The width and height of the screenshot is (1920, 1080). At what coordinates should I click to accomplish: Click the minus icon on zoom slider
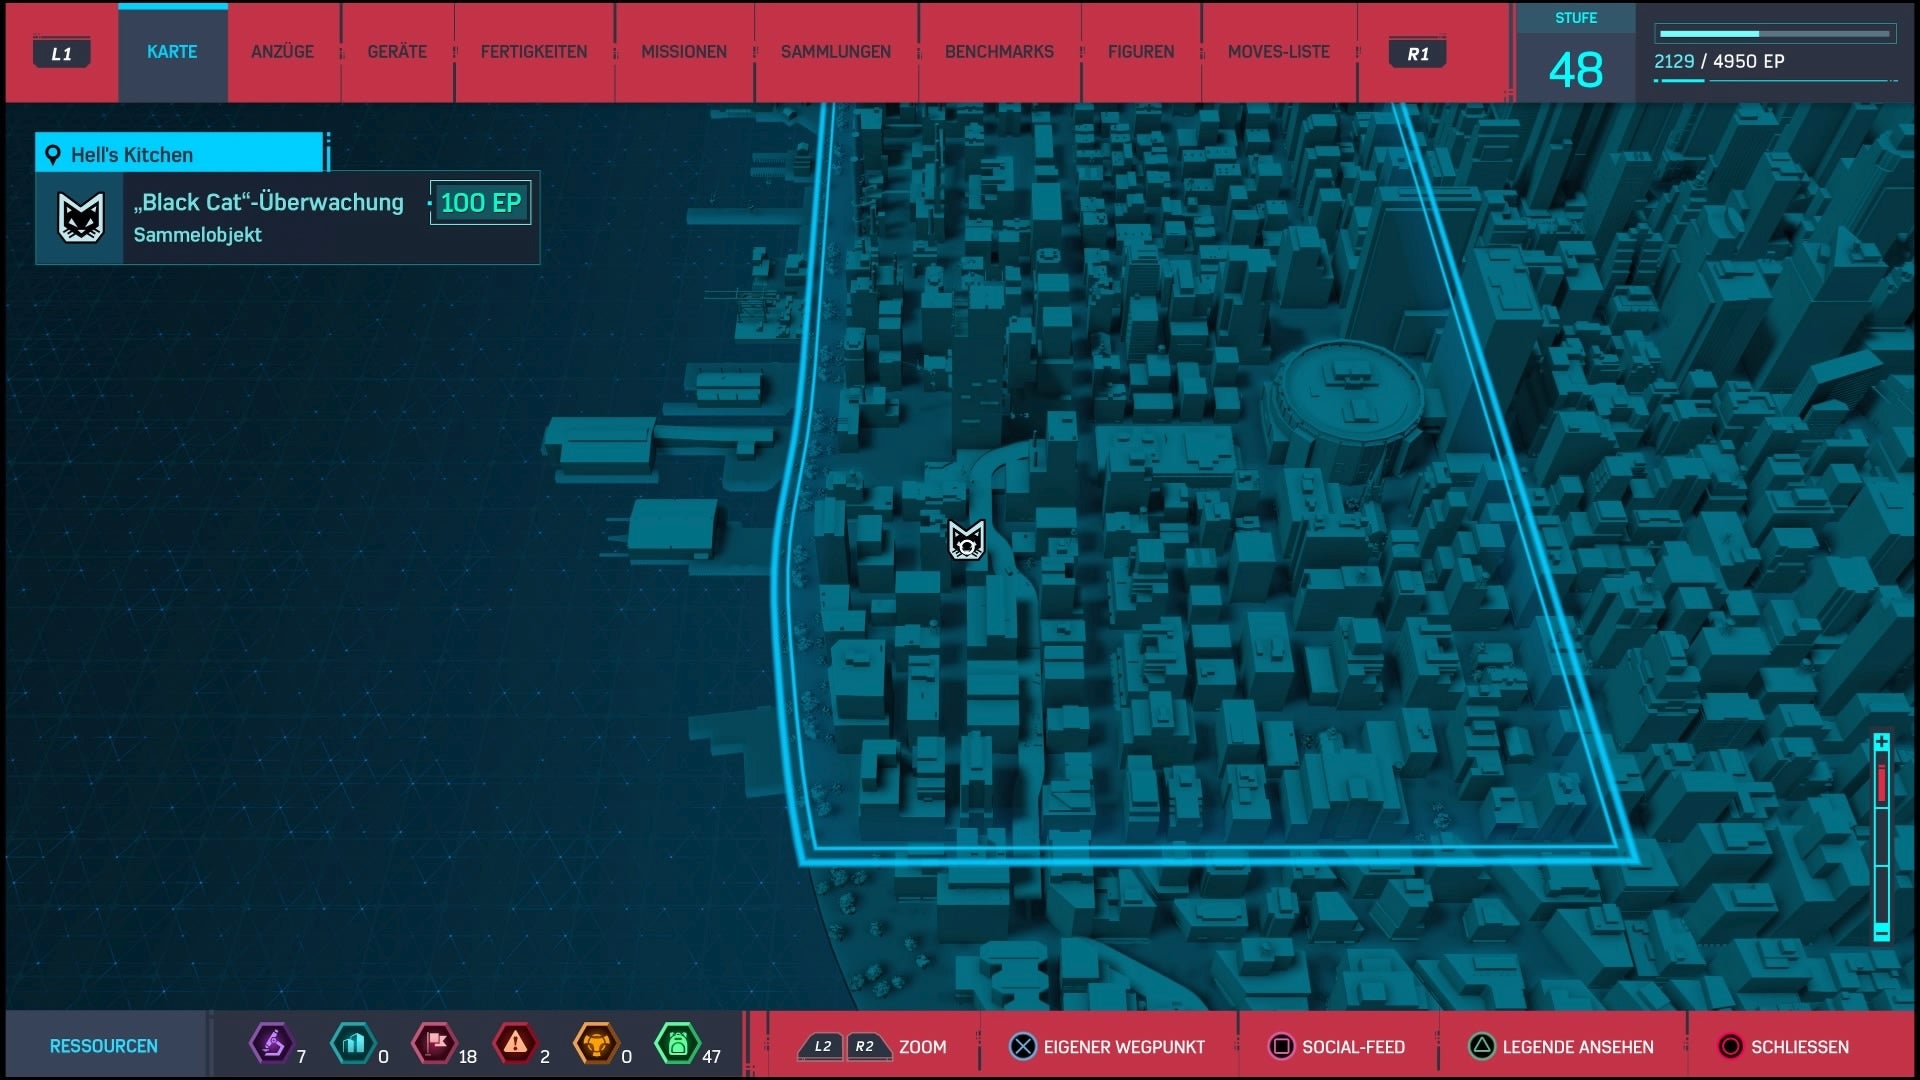[x=1881, y=932]
